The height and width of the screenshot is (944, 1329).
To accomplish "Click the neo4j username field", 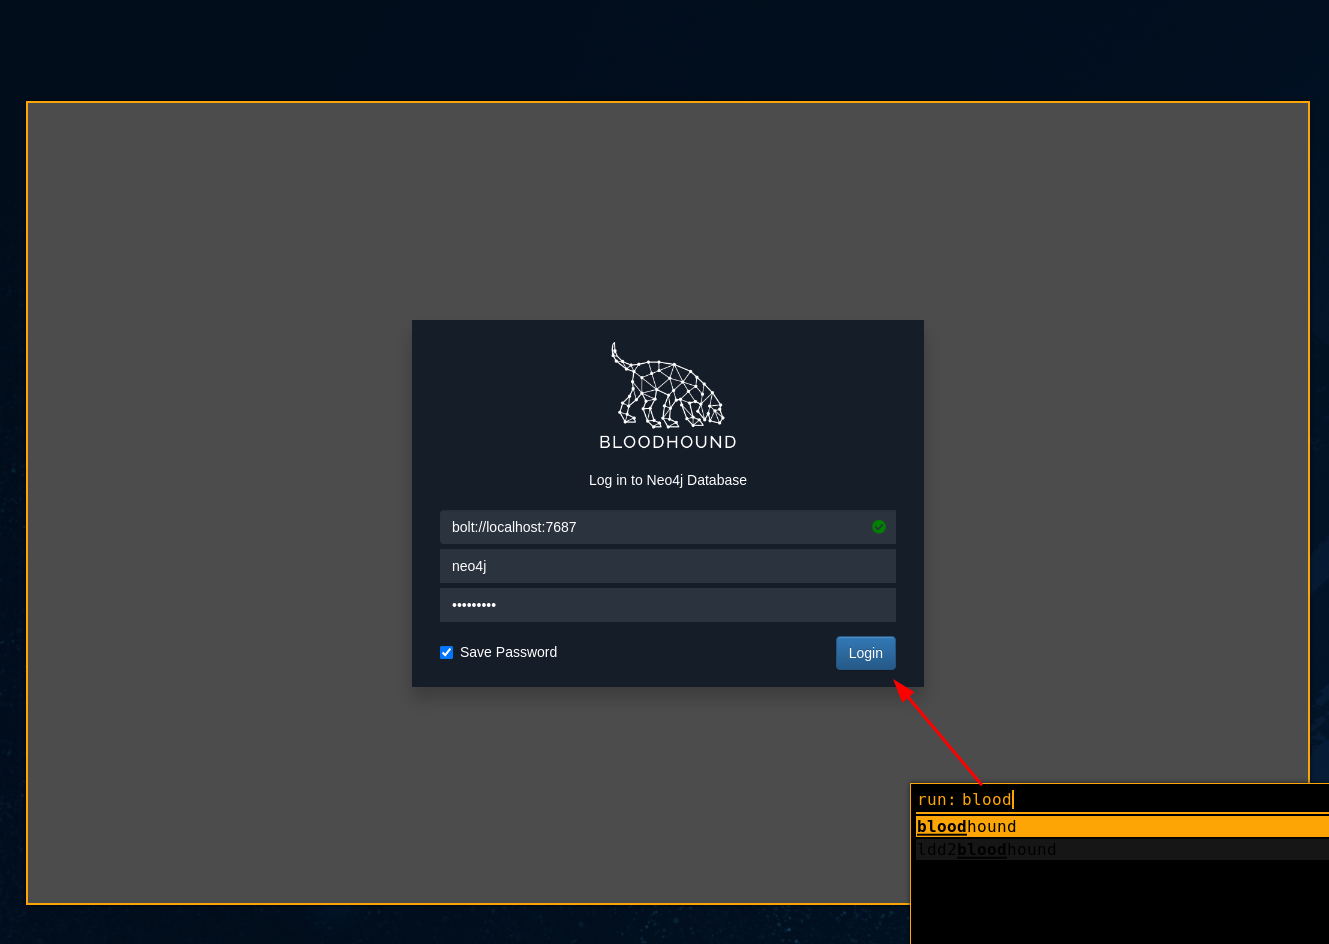I will point(668,566).
